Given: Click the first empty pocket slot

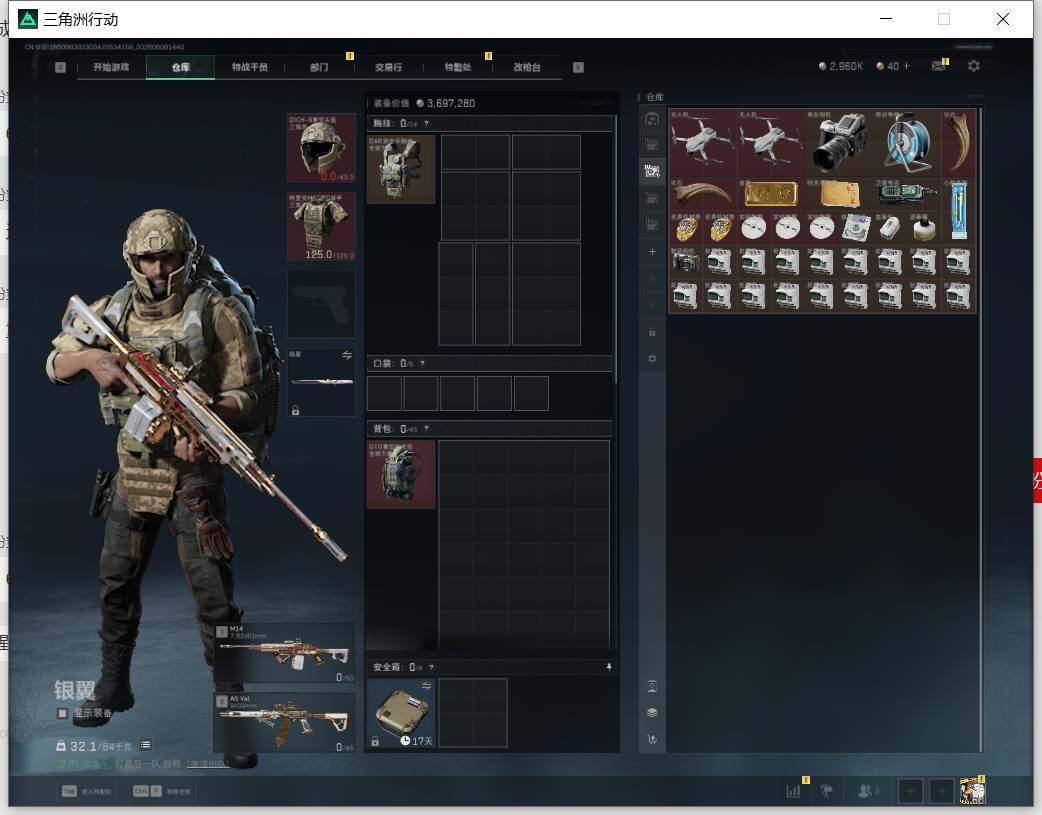Looking at the screenshot, I should pyautogui.click(x=384, y=393).
